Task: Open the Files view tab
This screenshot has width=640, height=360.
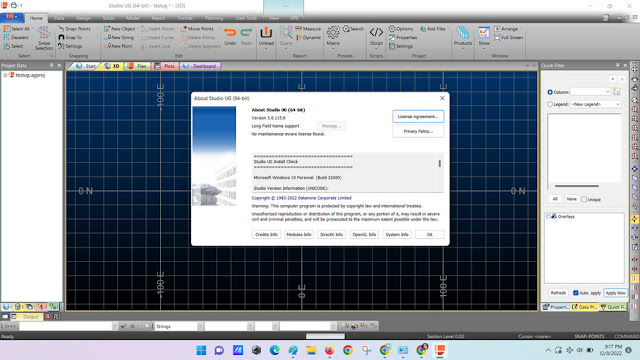Action: 138,66
